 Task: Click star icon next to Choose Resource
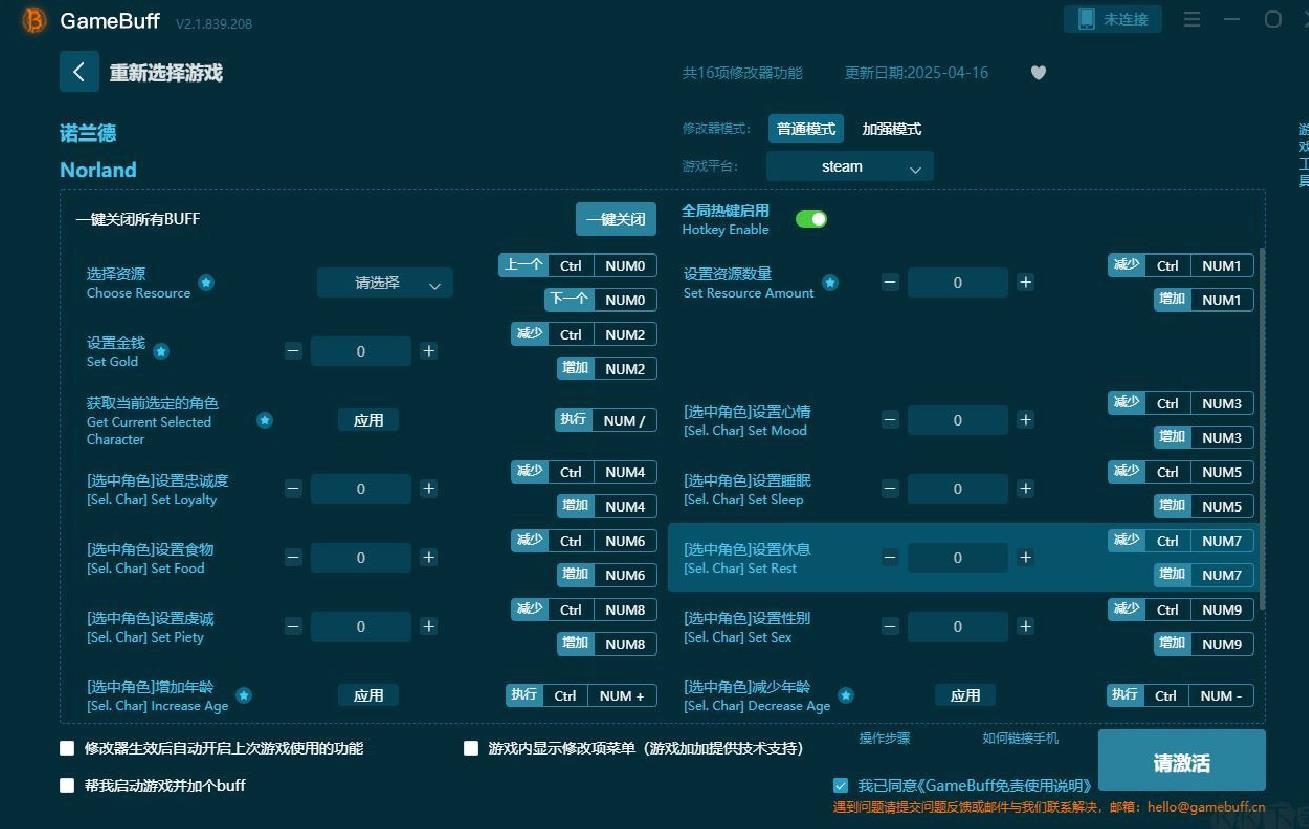pos(206,283)
